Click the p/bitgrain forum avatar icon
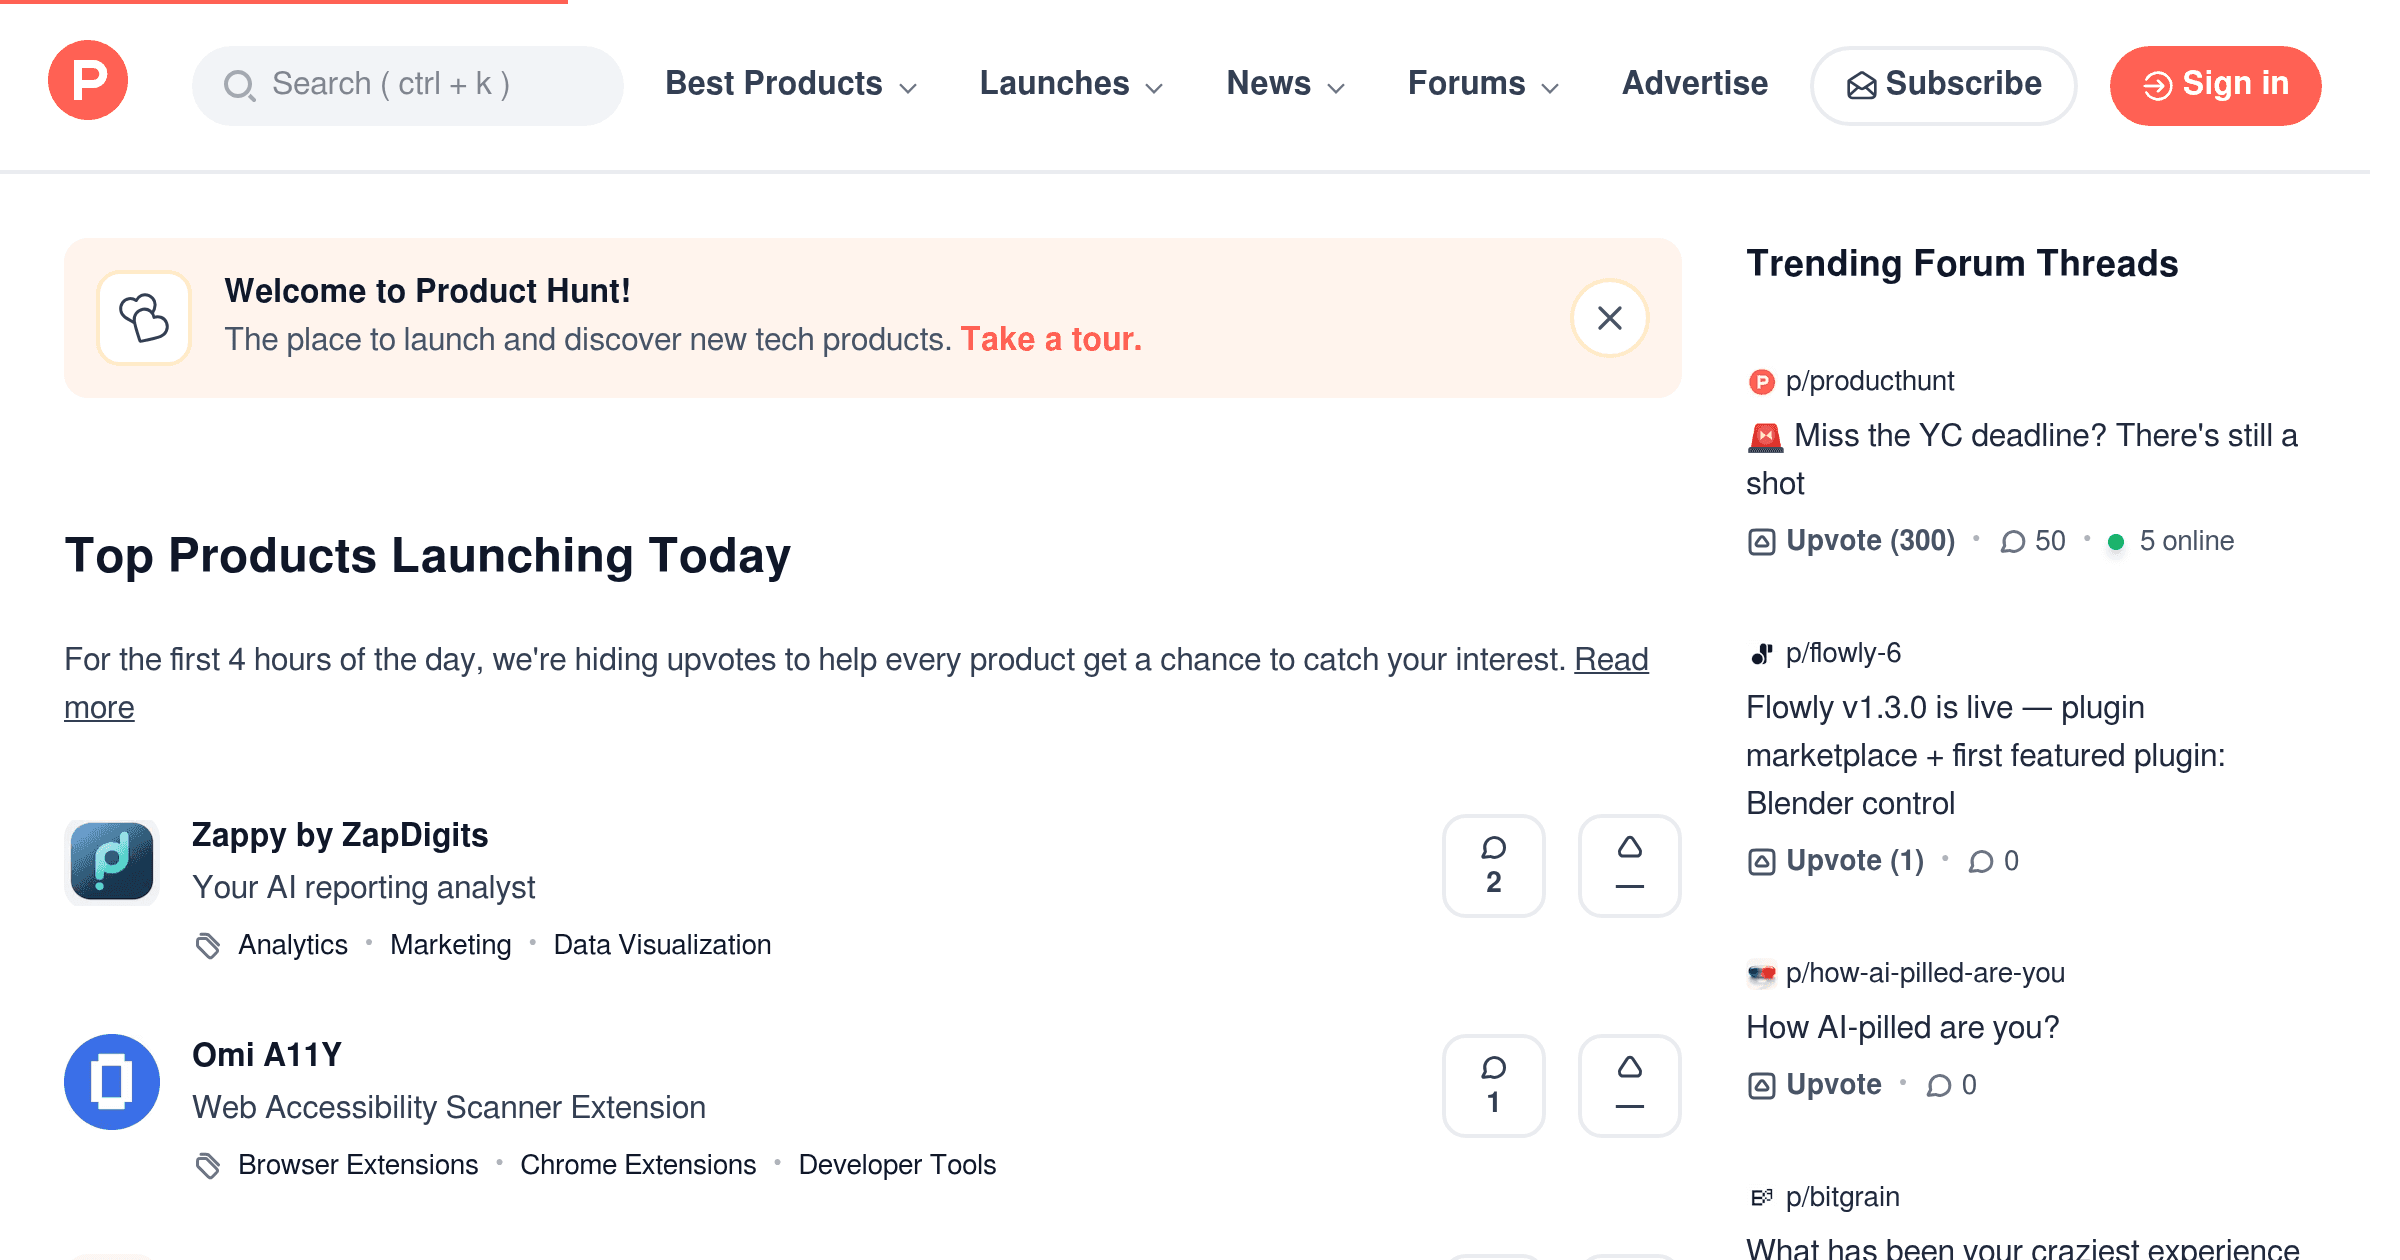This screenshot has width=2400, height=1260. (x=1761, y=1197)
